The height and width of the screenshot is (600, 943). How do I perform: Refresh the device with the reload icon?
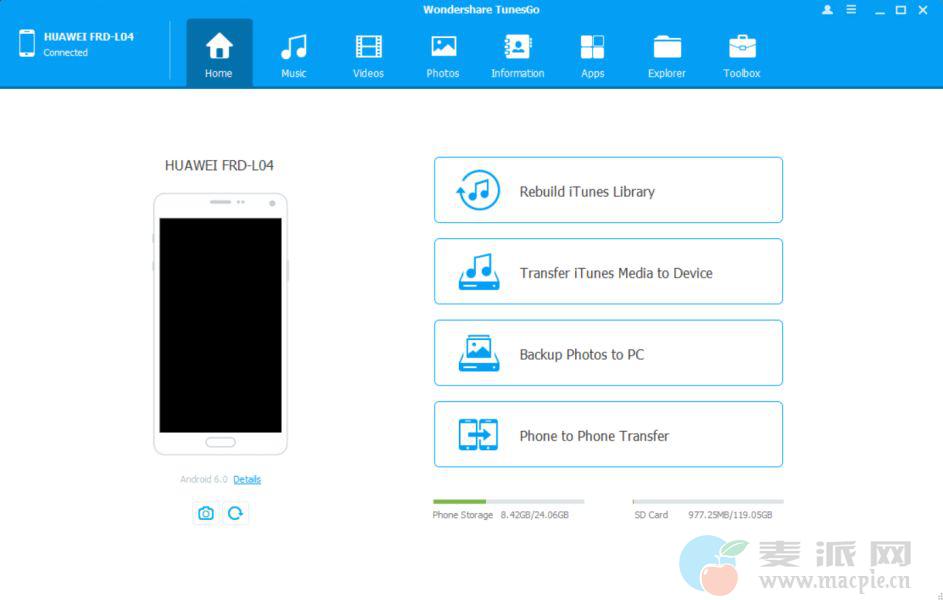[235, 513]
